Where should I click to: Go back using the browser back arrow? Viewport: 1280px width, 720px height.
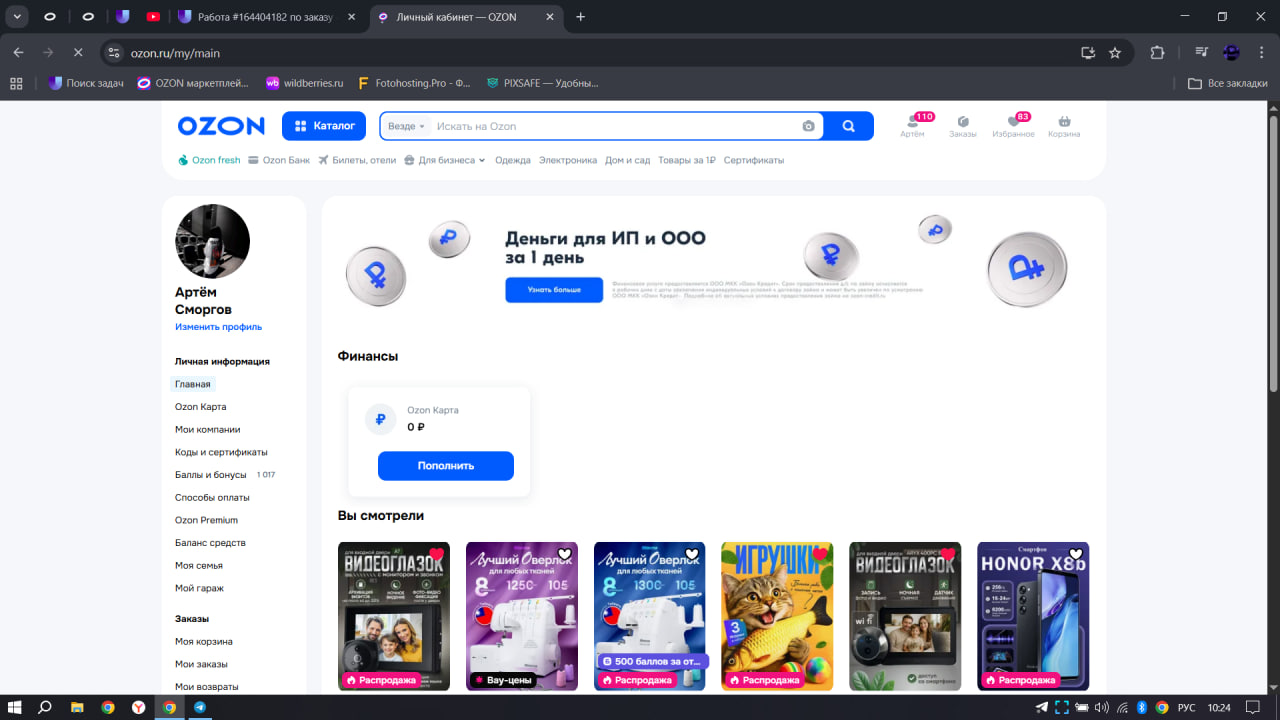pos(18,52)
